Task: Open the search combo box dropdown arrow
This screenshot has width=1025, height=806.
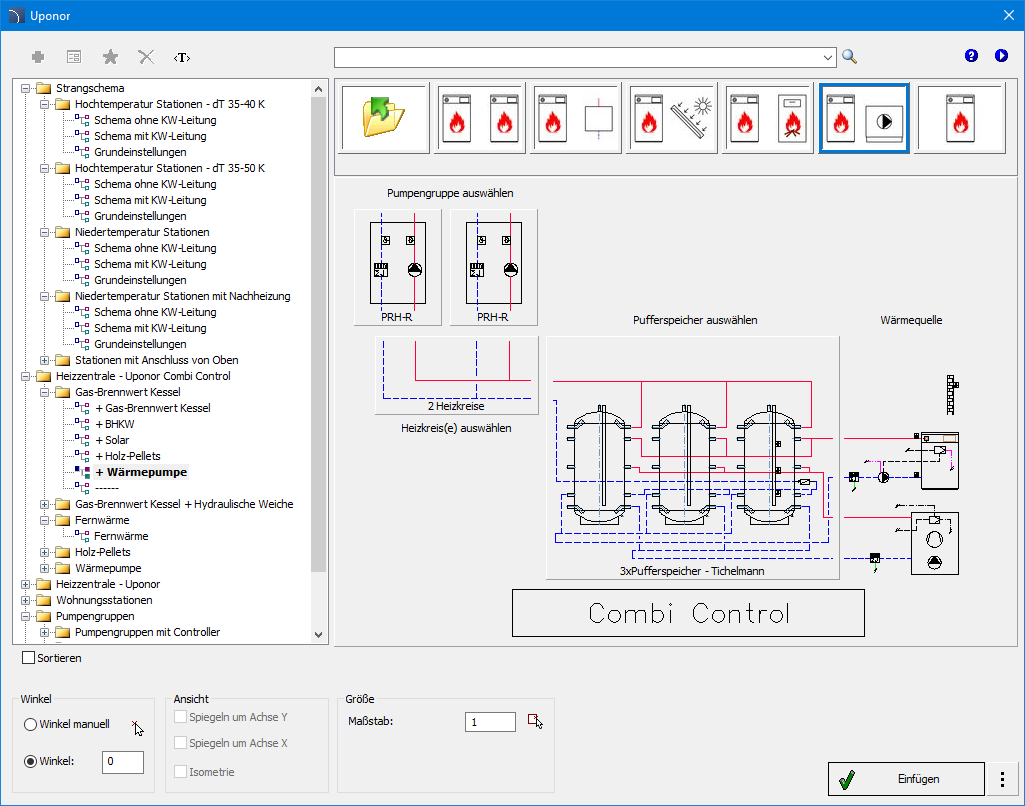Action: coord(827,57)
